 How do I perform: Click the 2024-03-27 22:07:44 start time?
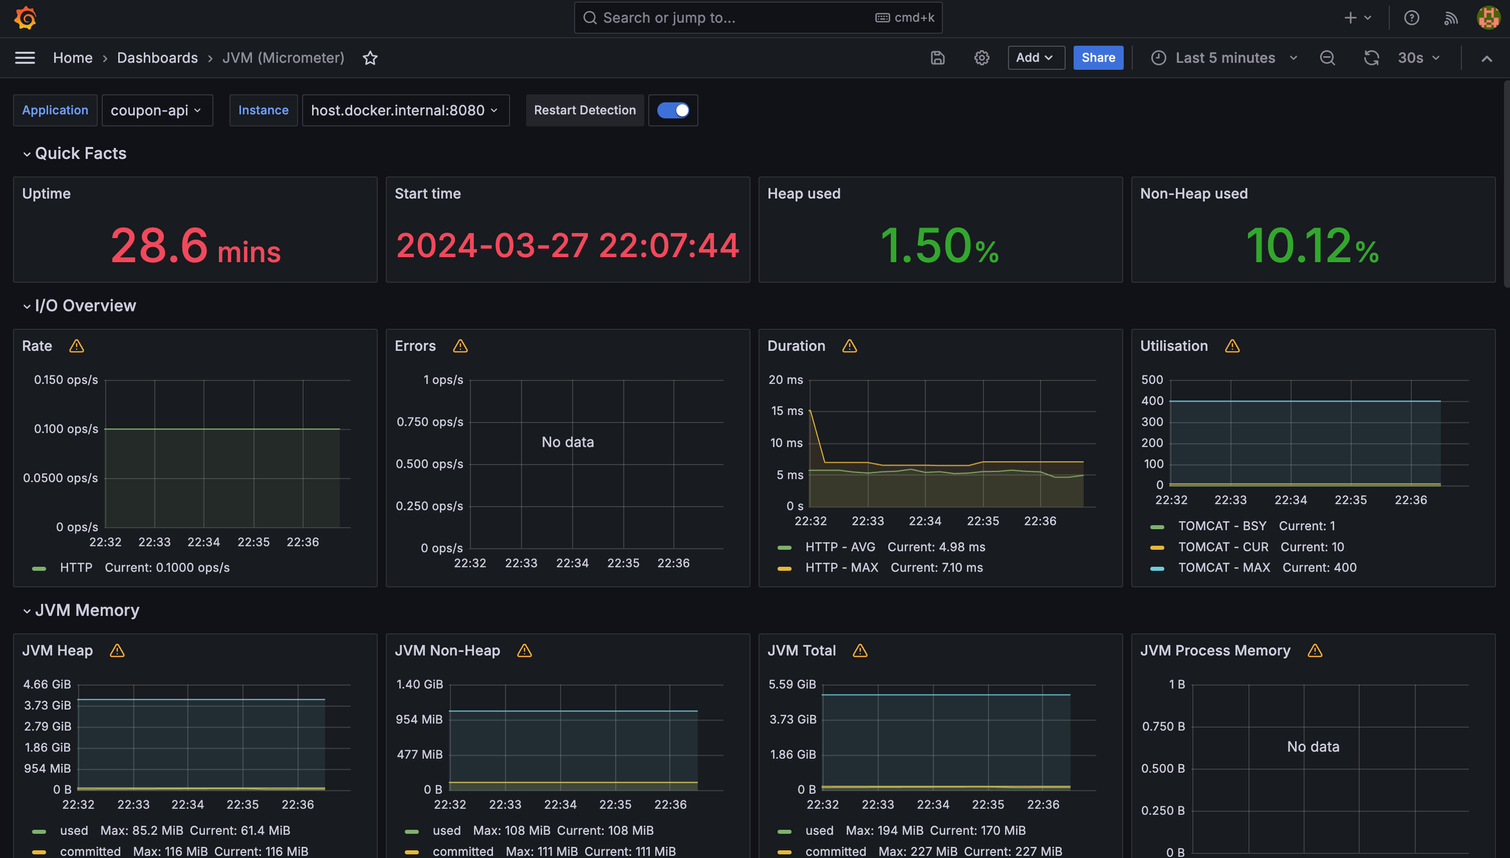point(568,246)
